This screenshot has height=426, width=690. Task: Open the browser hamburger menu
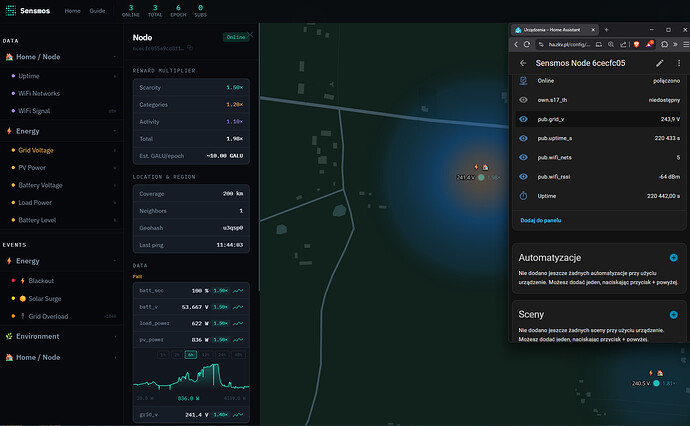click(x=686, y=44)
